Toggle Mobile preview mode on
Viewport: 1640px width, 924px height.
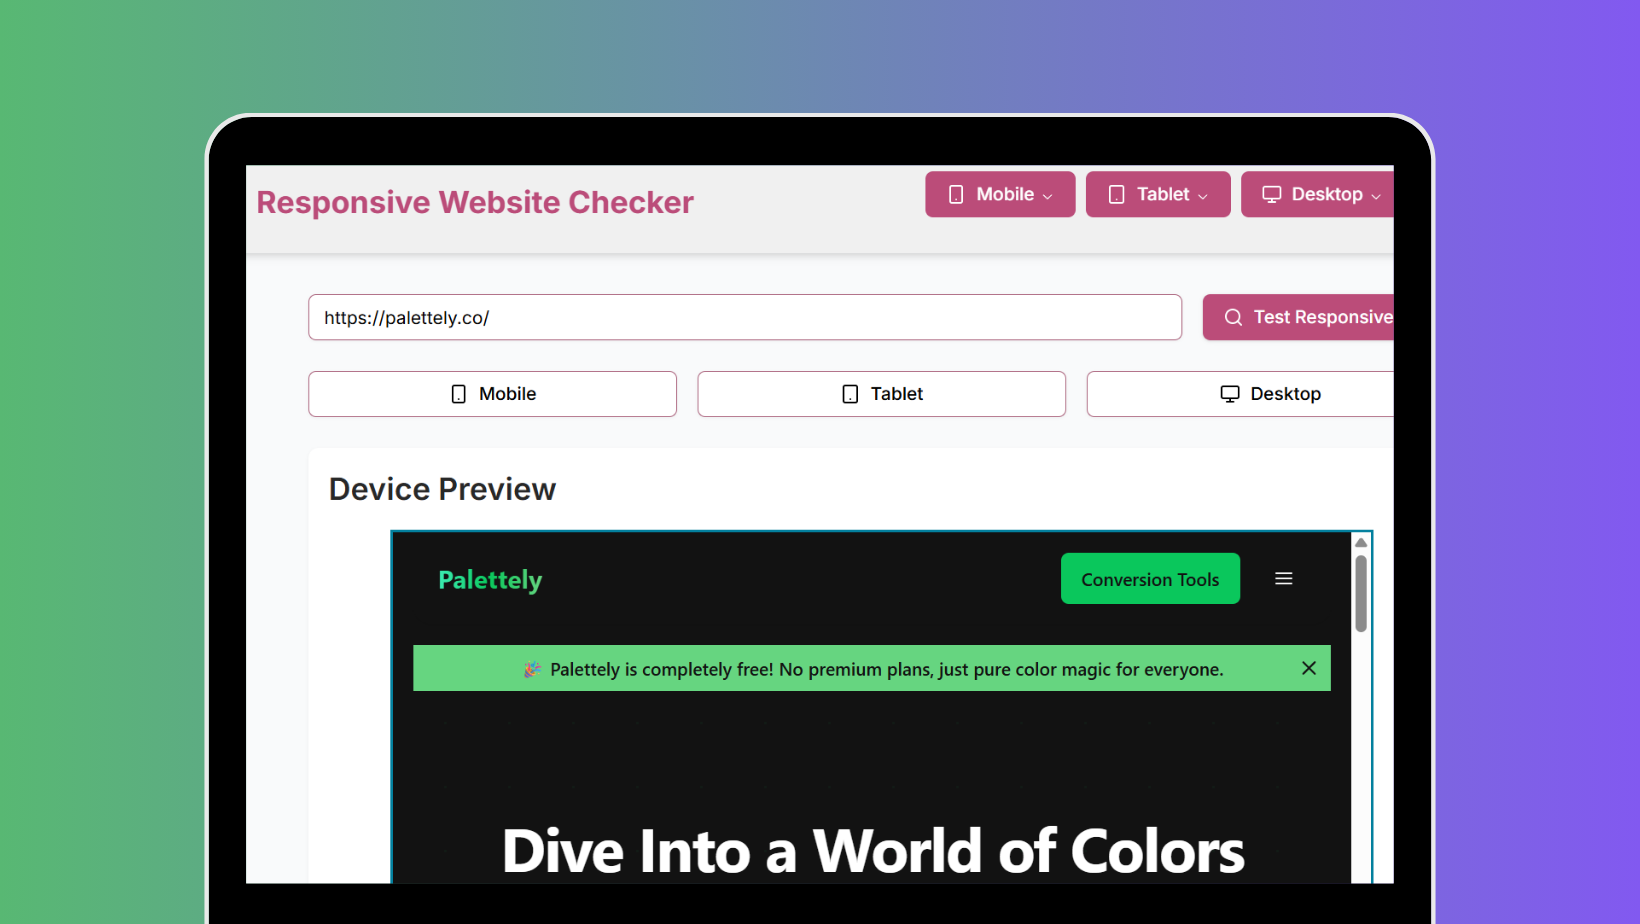pos(492,393)
